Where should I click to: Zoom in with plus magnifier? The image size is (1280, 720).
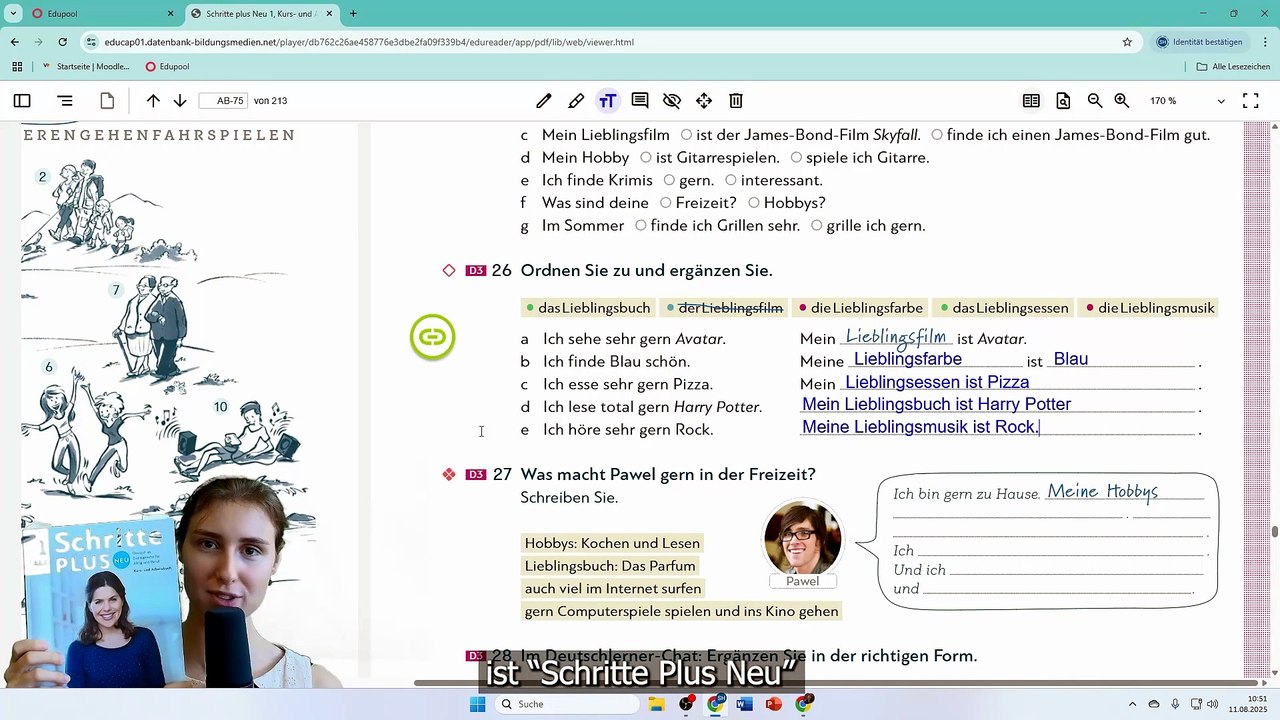[1122, 101]
